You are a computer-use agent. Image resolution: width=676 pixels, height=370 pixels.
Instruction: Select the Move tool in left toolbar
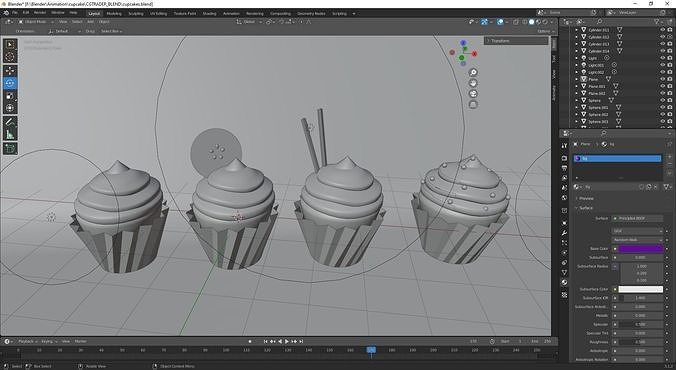[10, 71]
